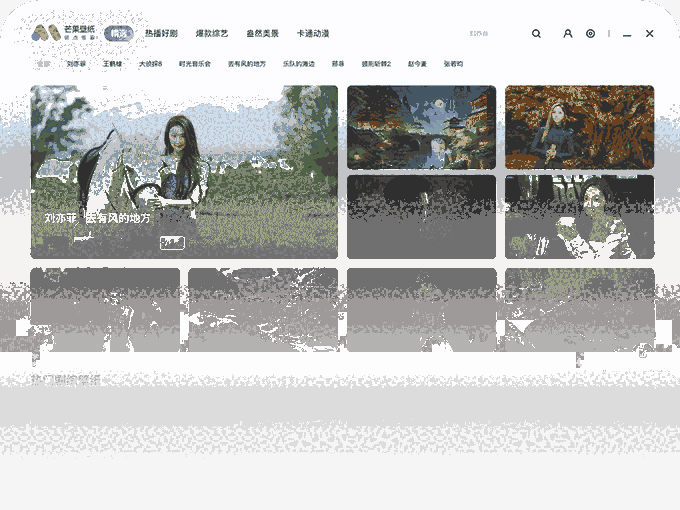Switch to the 热播好剧 tab
The image size is (680, 510).
pyautogui.click(x=161, y=33)
